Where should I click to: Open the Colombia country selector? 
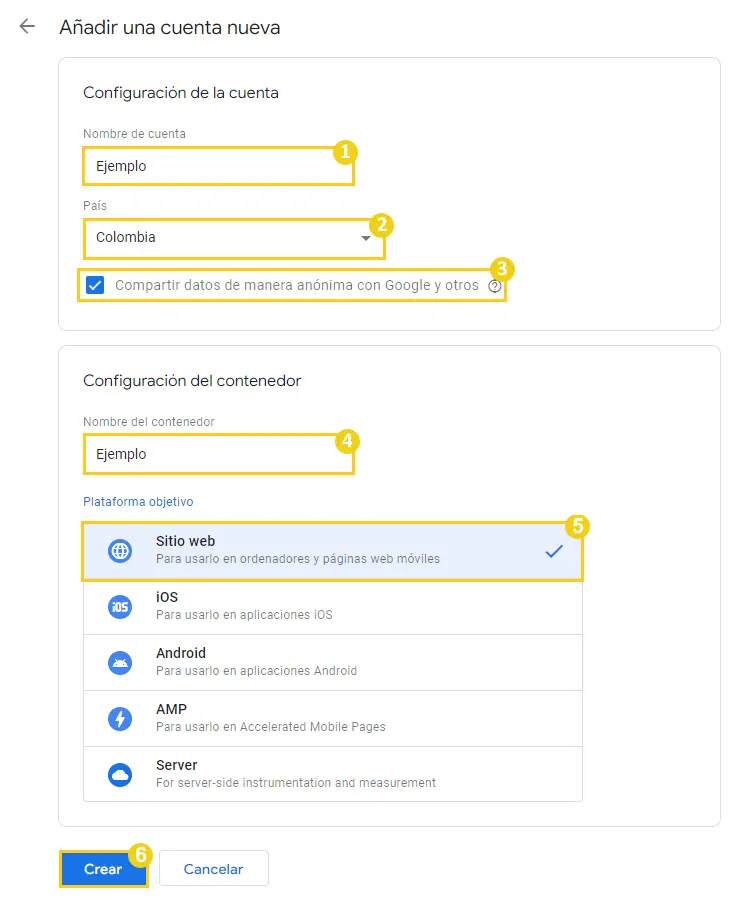(x=234, y=238)
